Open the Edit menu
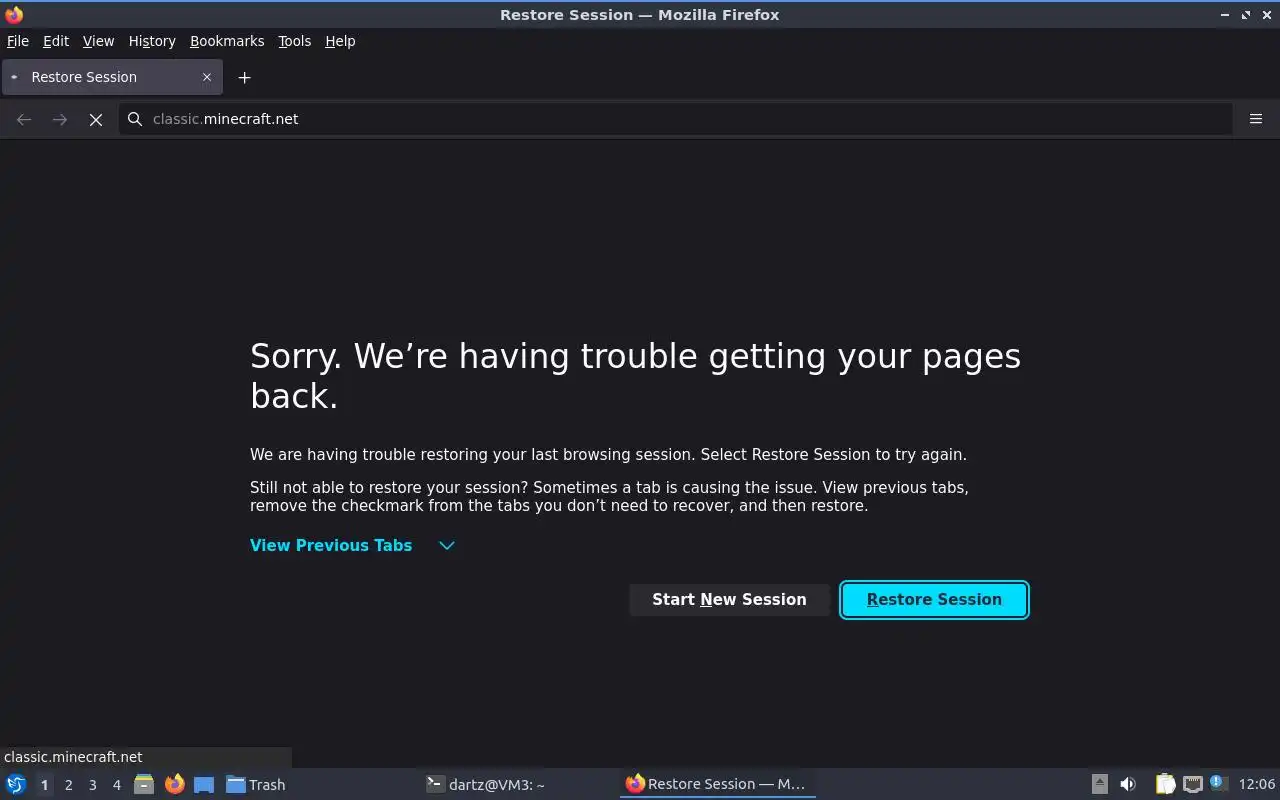Viewport: 1280px width, 800px height. click(56, 41)
